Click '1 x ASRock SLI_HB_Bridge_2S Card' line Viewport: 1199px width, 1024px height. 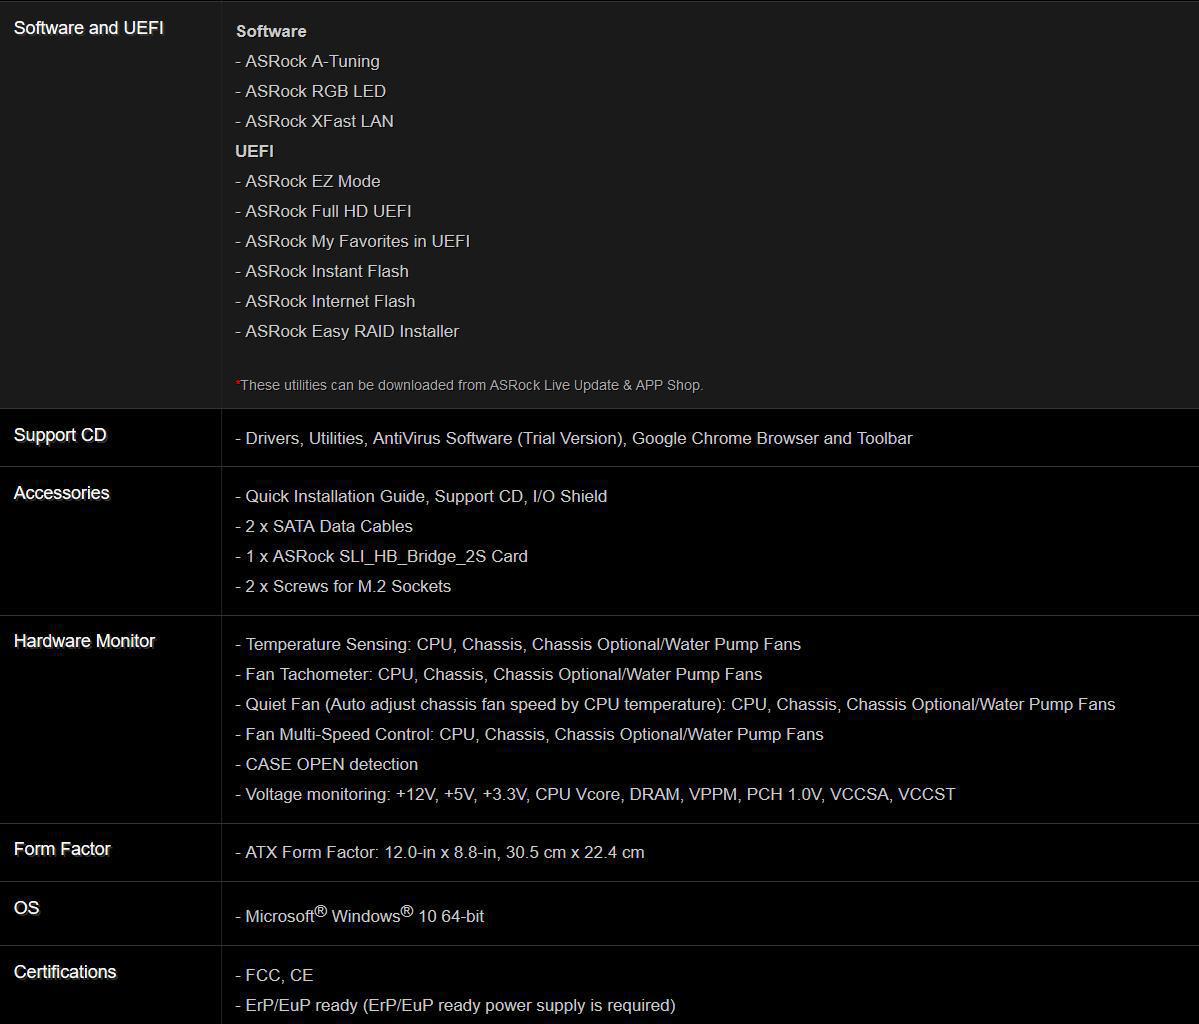[382, 556]
